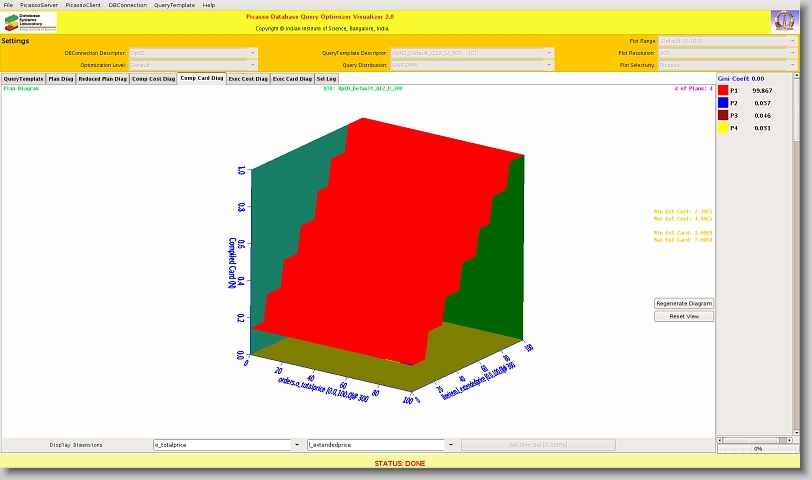This screenshot has height=480, width=812.
Task: Select the yellow P4 plan swatch
Action: coord(722,128)
